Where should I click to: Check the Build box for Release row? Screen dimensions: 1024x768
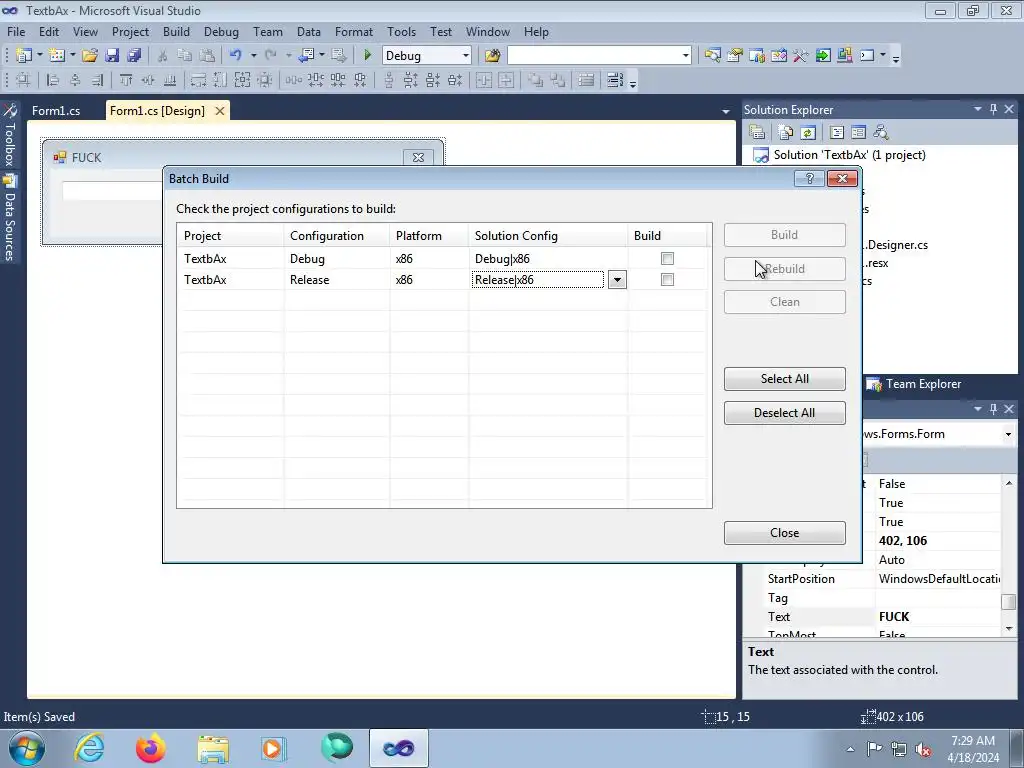(667, 280)
